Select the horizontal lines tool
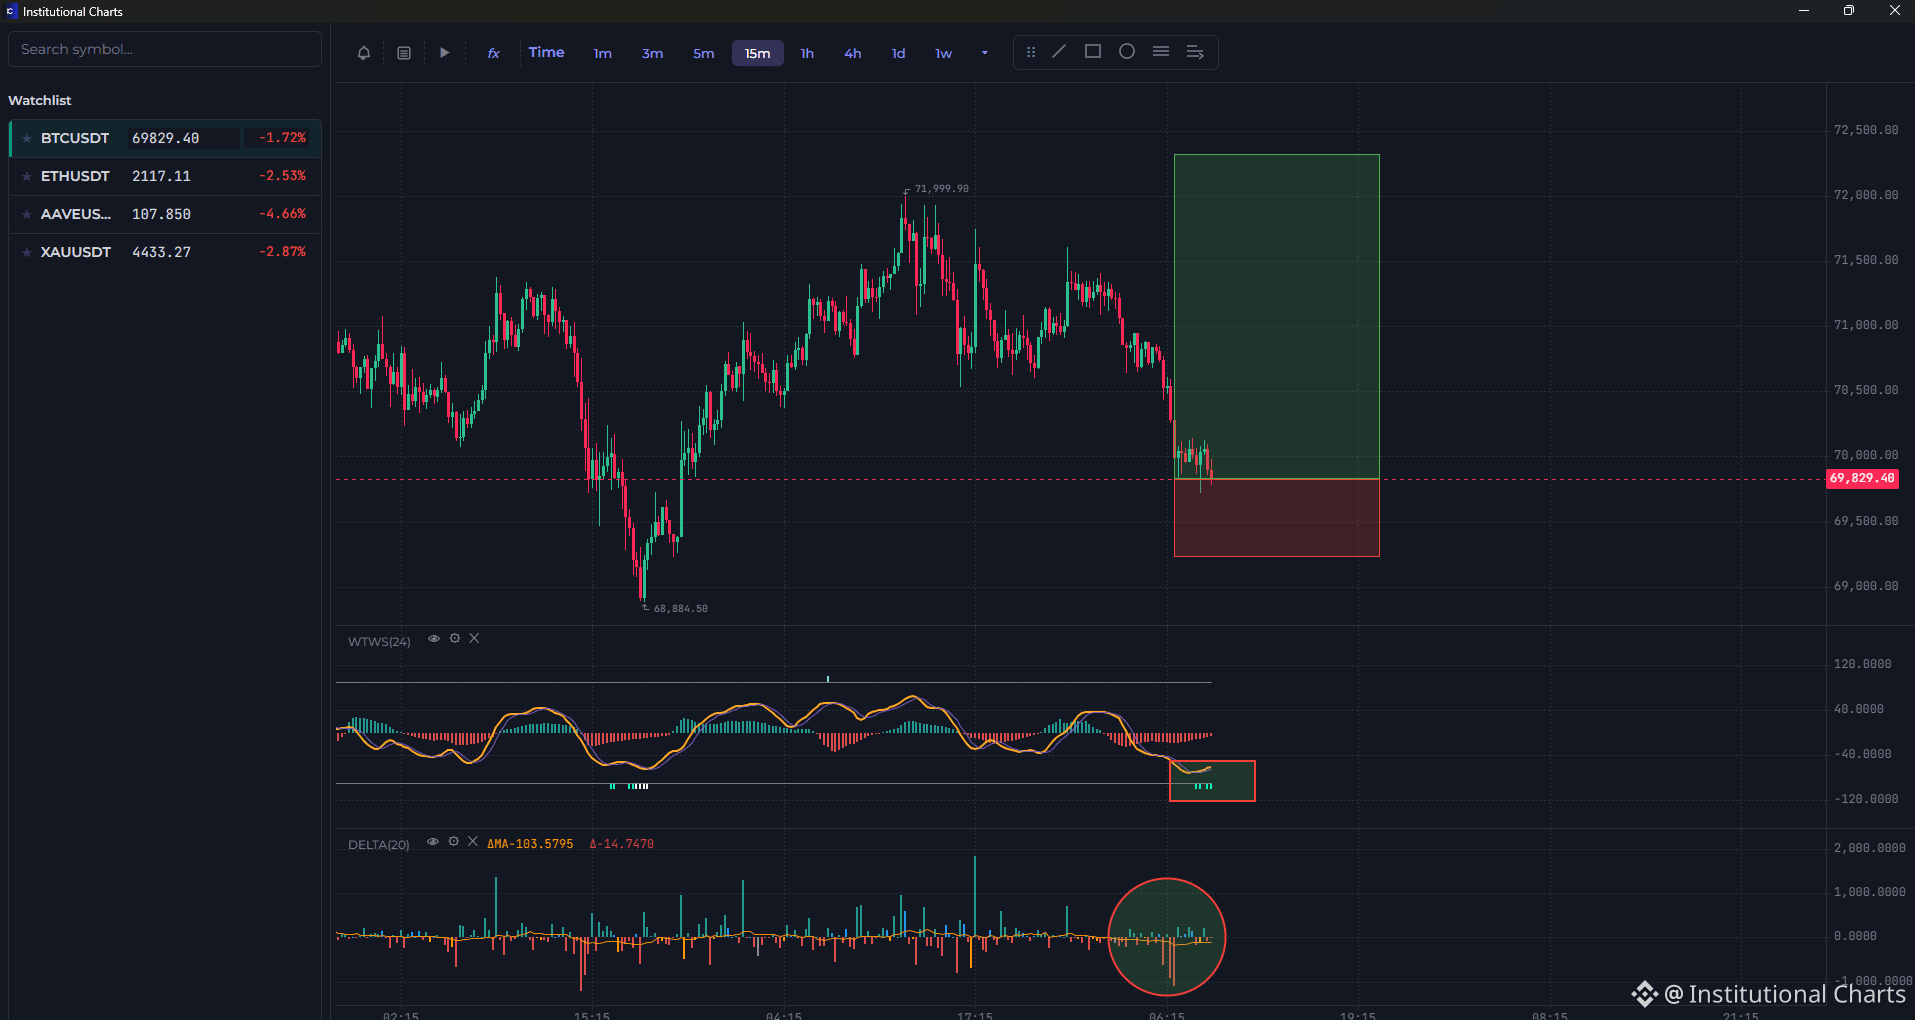Screen dimensions: 1915x1020 1161,51
